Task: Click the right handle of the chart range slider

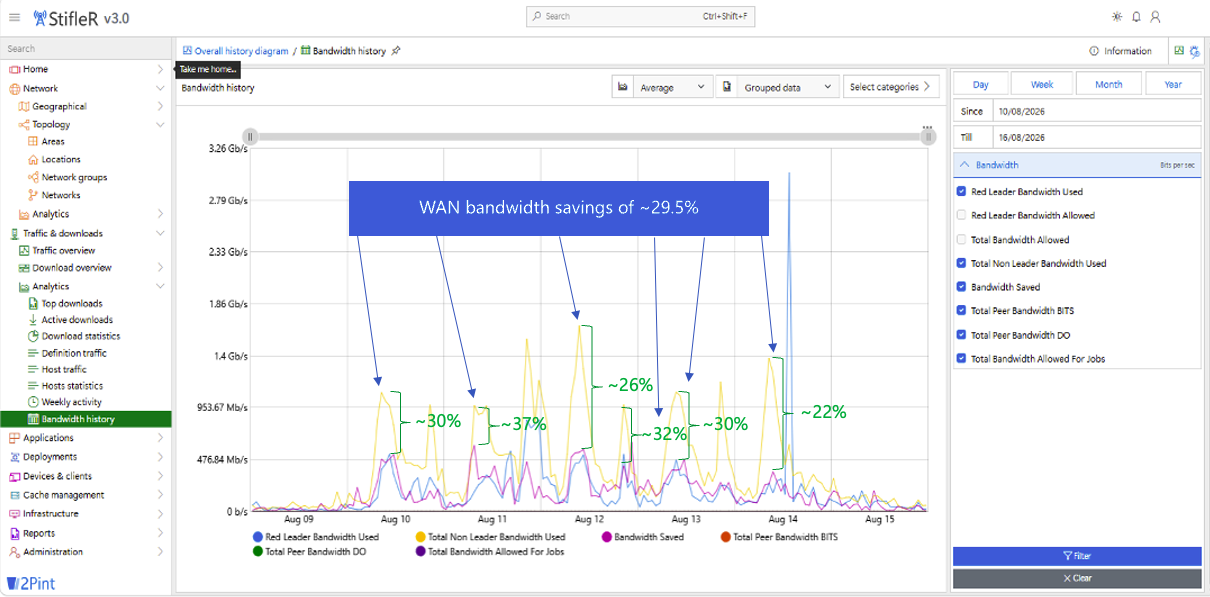Action: click(x=928, y=138)
